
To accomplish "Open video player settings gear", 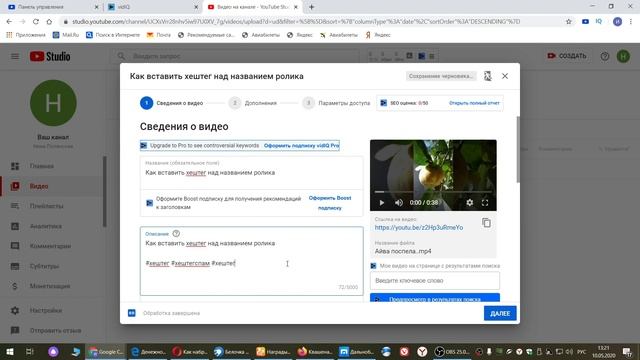I will (x=470, y=202).
